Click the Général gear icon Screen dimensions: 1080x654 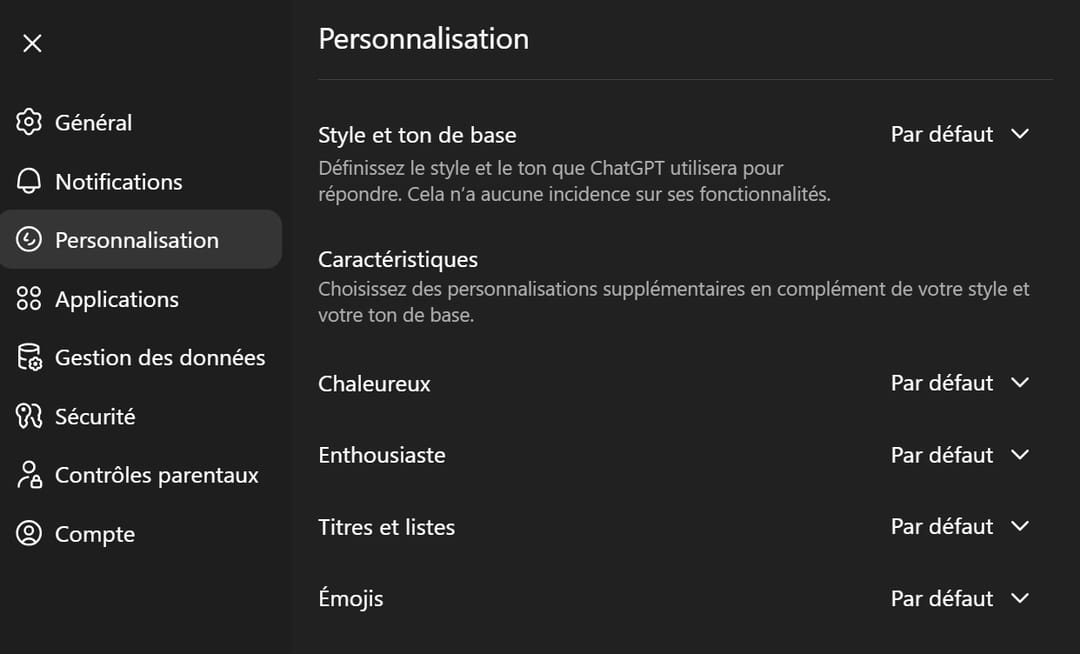29,122
